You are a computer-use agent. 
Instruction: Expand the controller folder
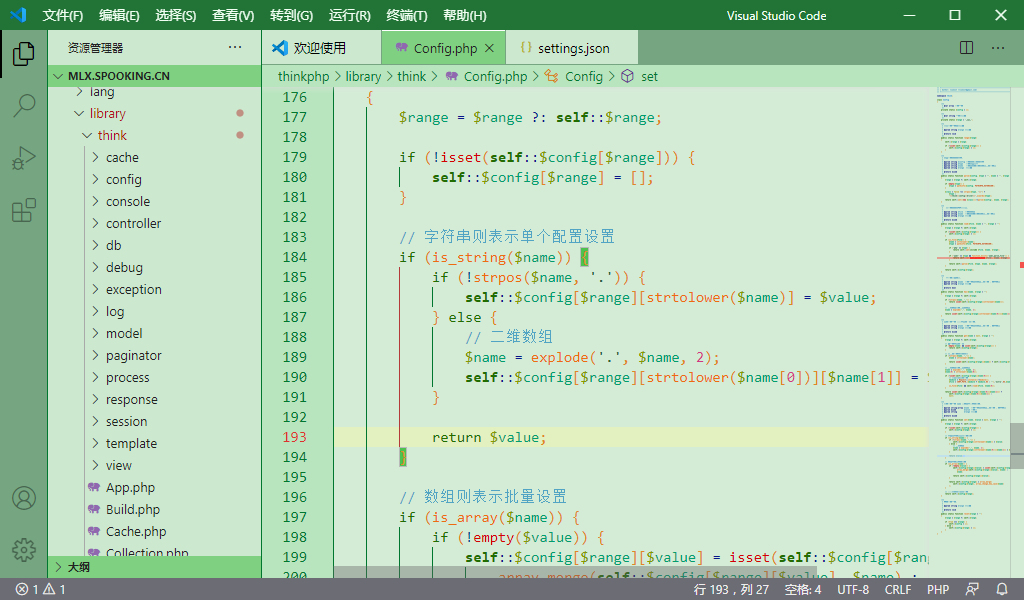(155, 223)
